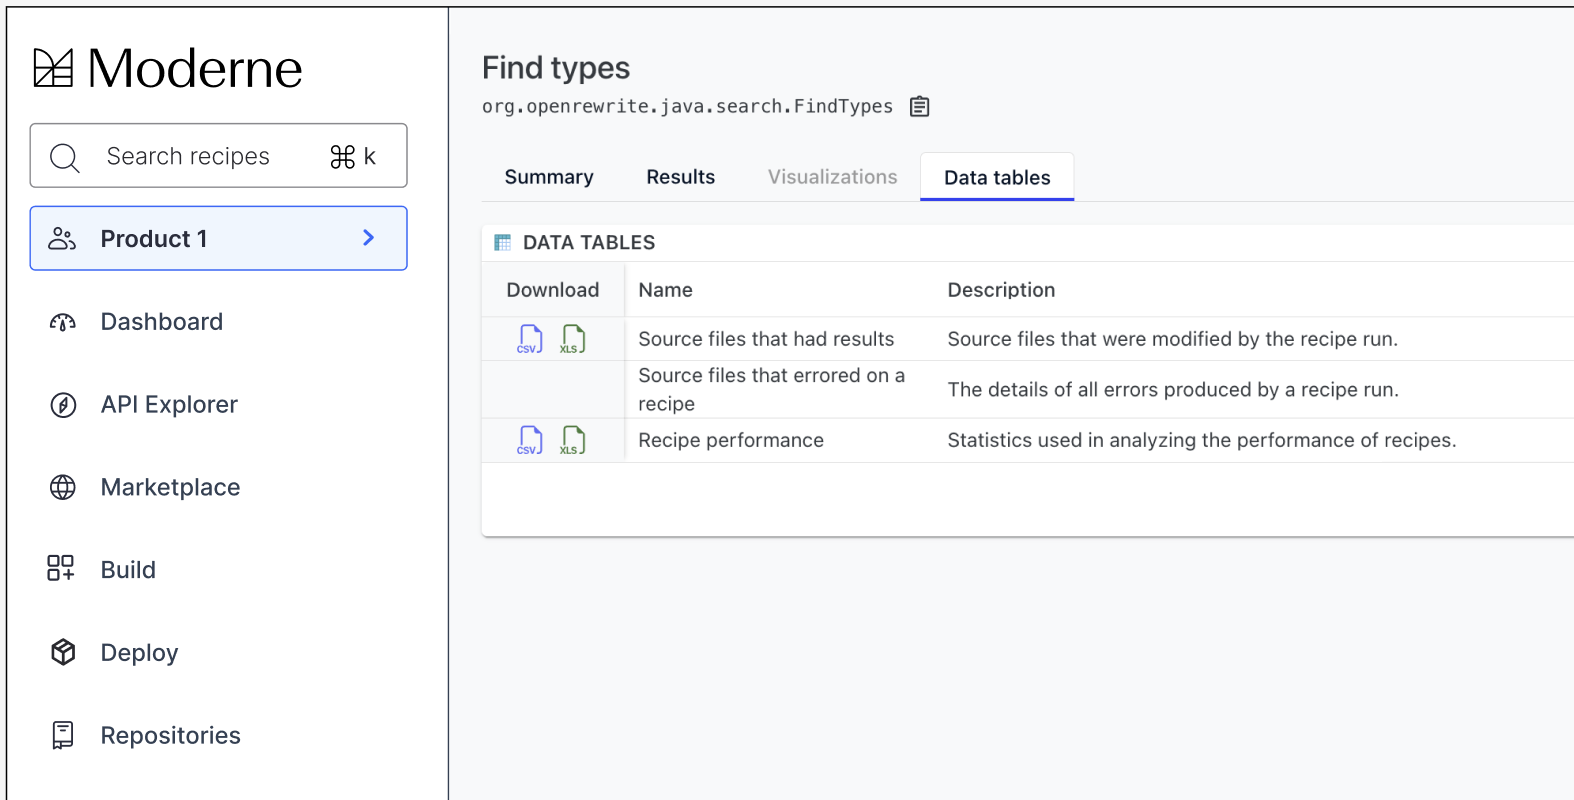1574x800 pixels.
Task: Click the Data Tables header table icon
Action: pyautogui.click(x=503, y=242)
